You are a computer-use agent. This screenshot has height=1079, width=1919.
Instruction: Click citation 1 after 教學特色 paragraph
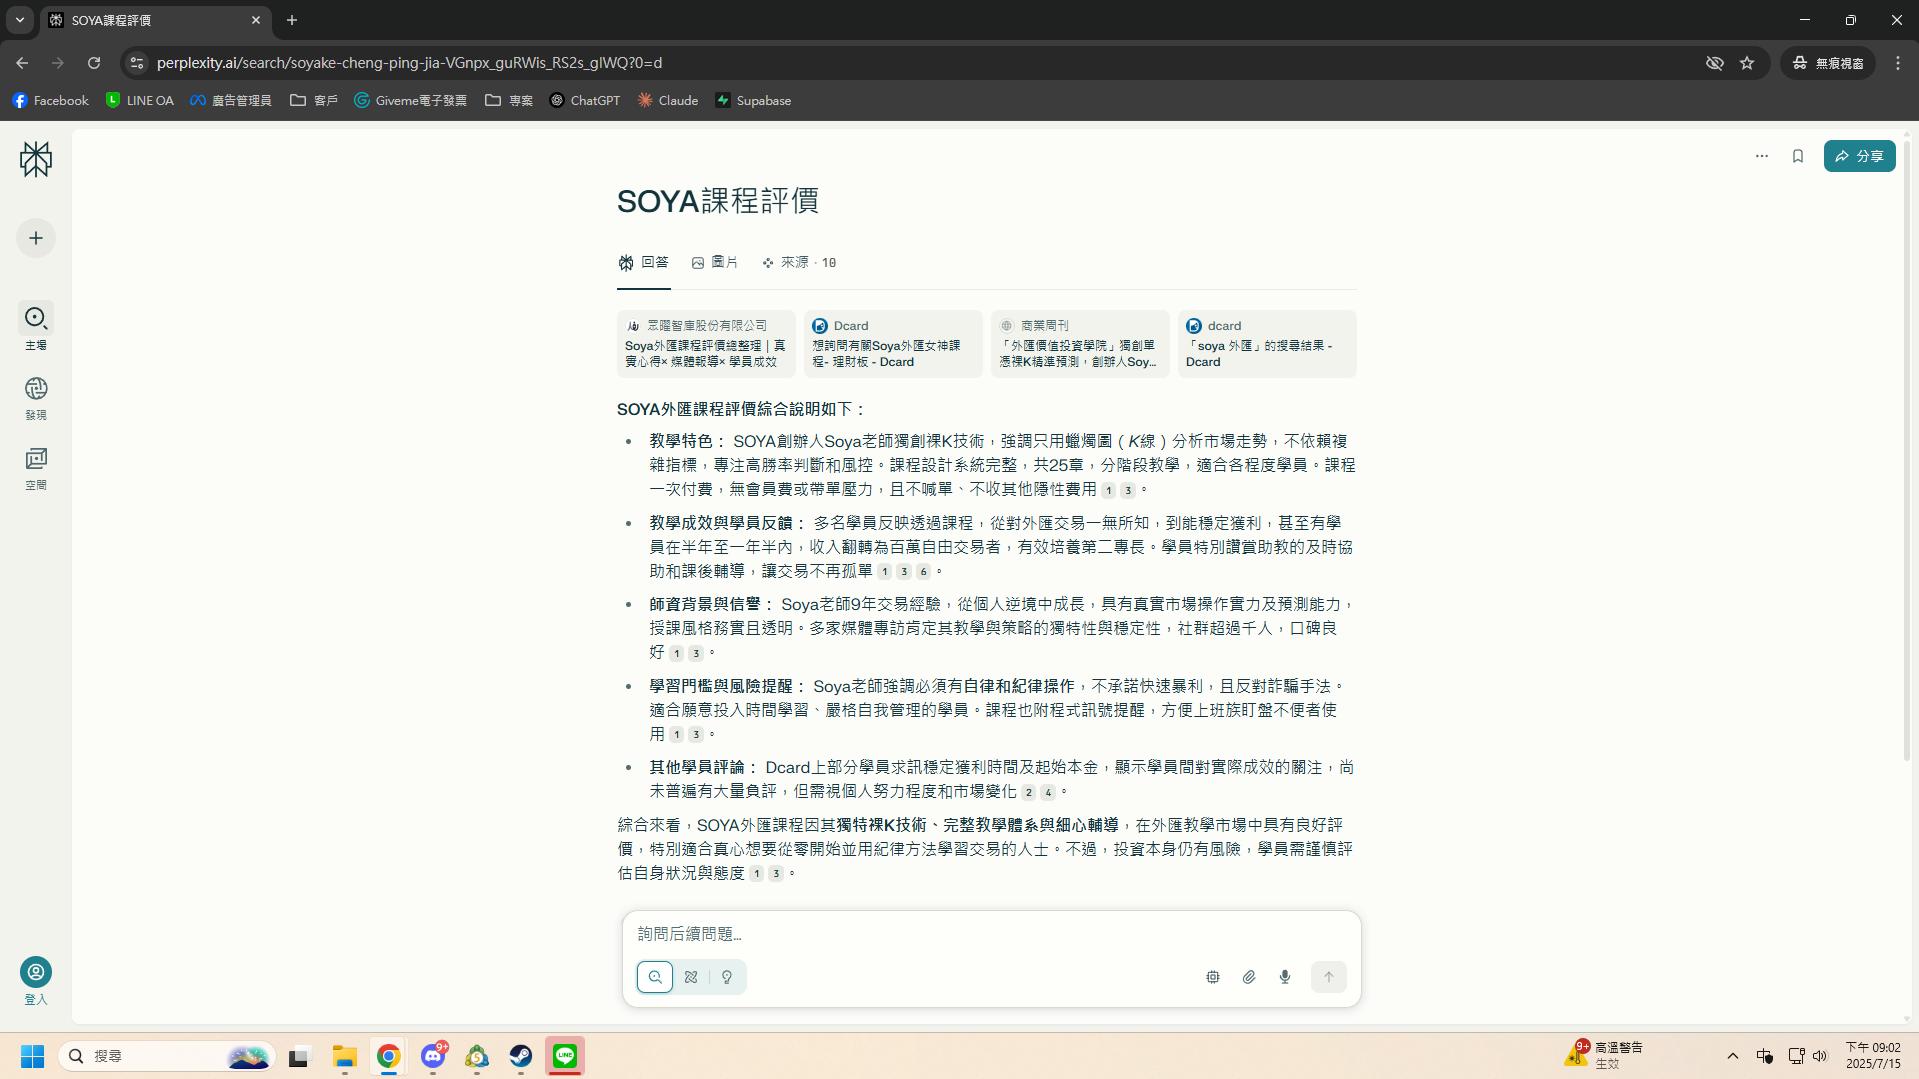click(x=1108, y=490)
